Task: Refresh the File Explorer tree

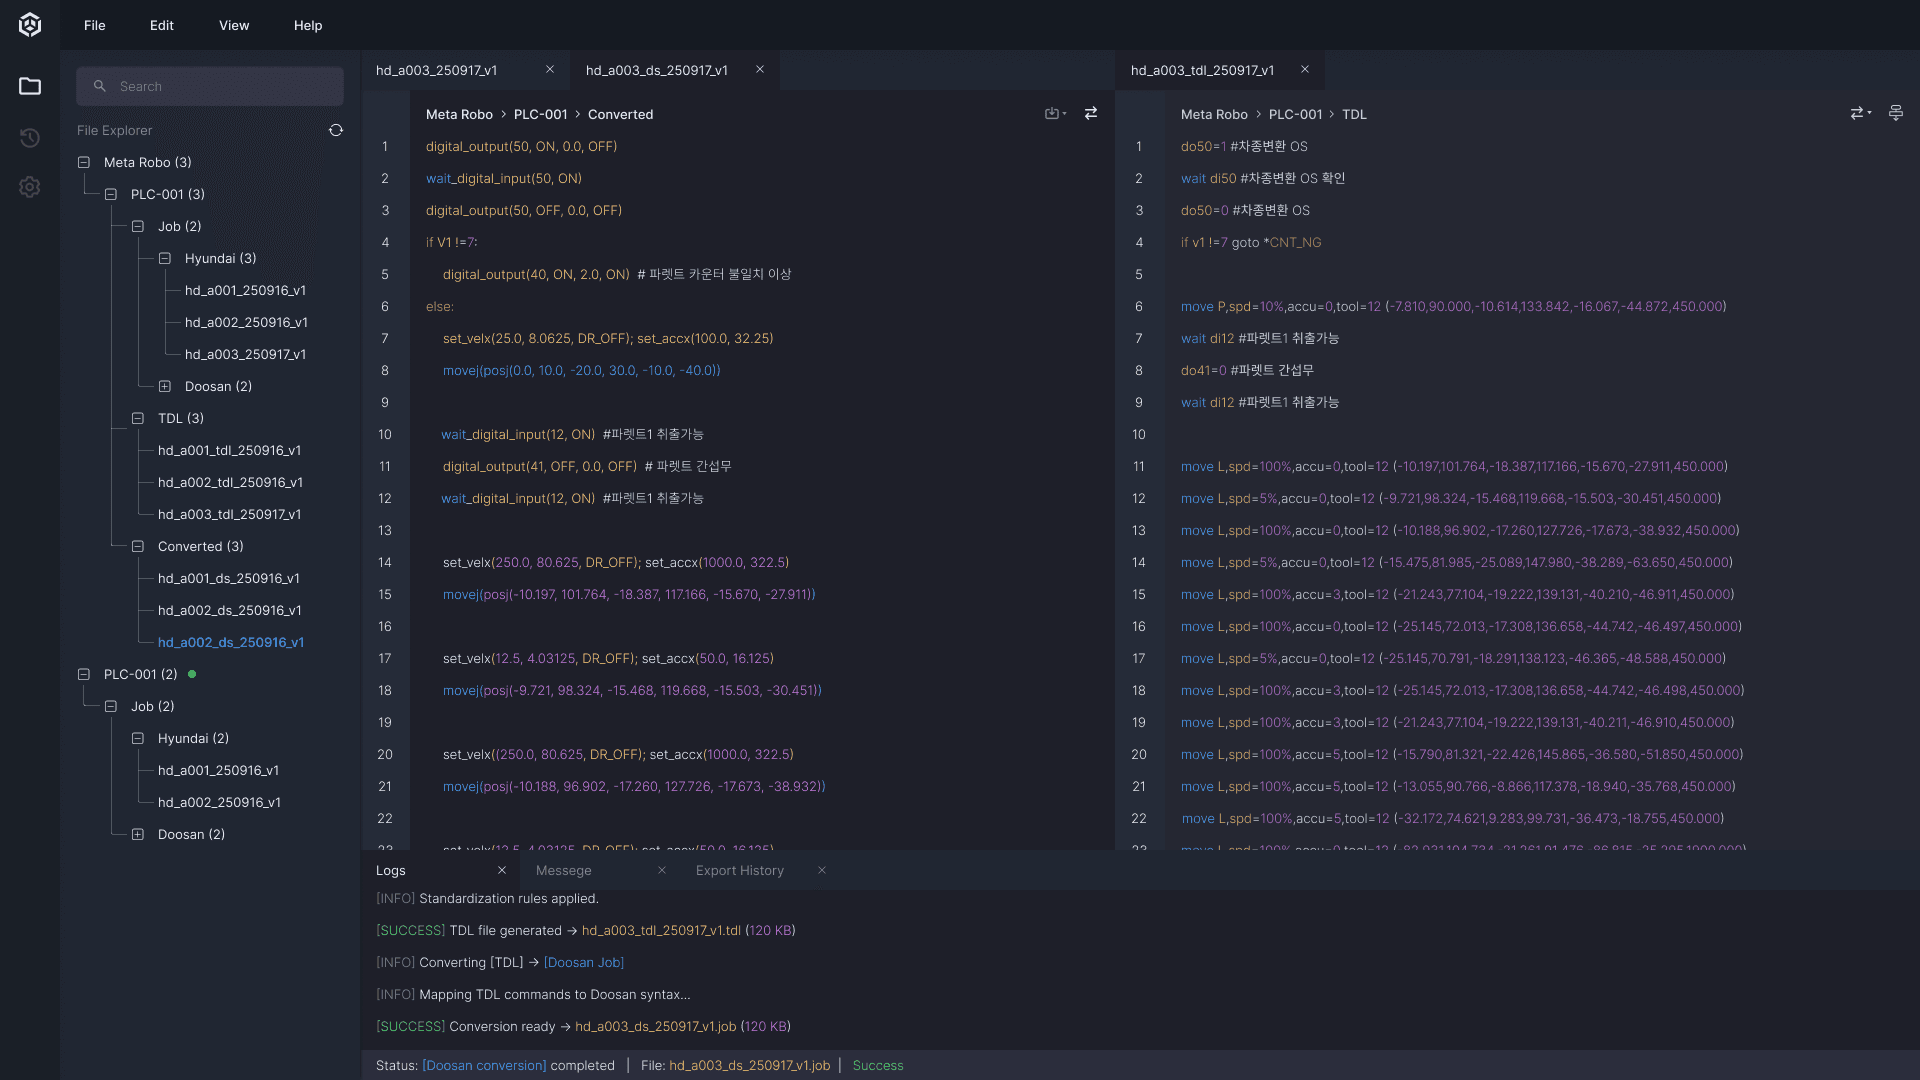Action: pos(336,130)
